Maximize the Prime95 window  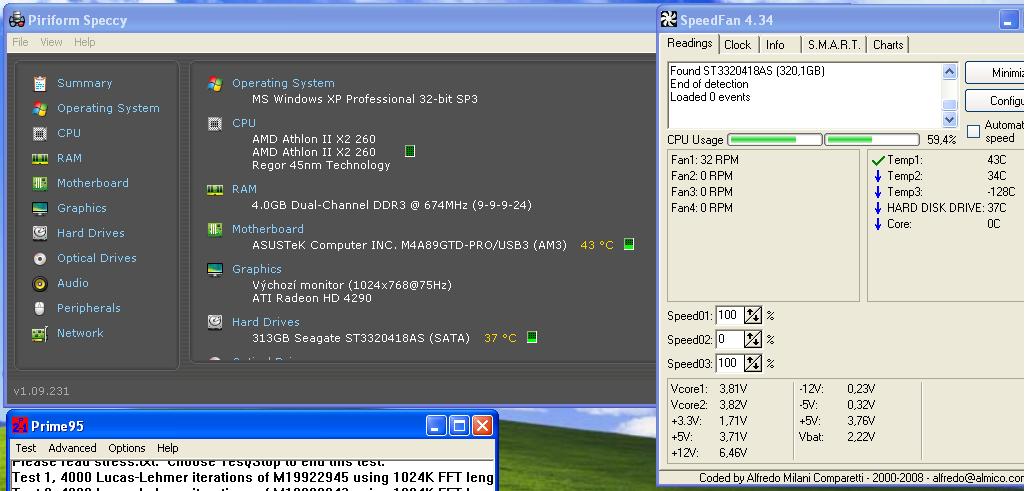(x=460, y=426)
